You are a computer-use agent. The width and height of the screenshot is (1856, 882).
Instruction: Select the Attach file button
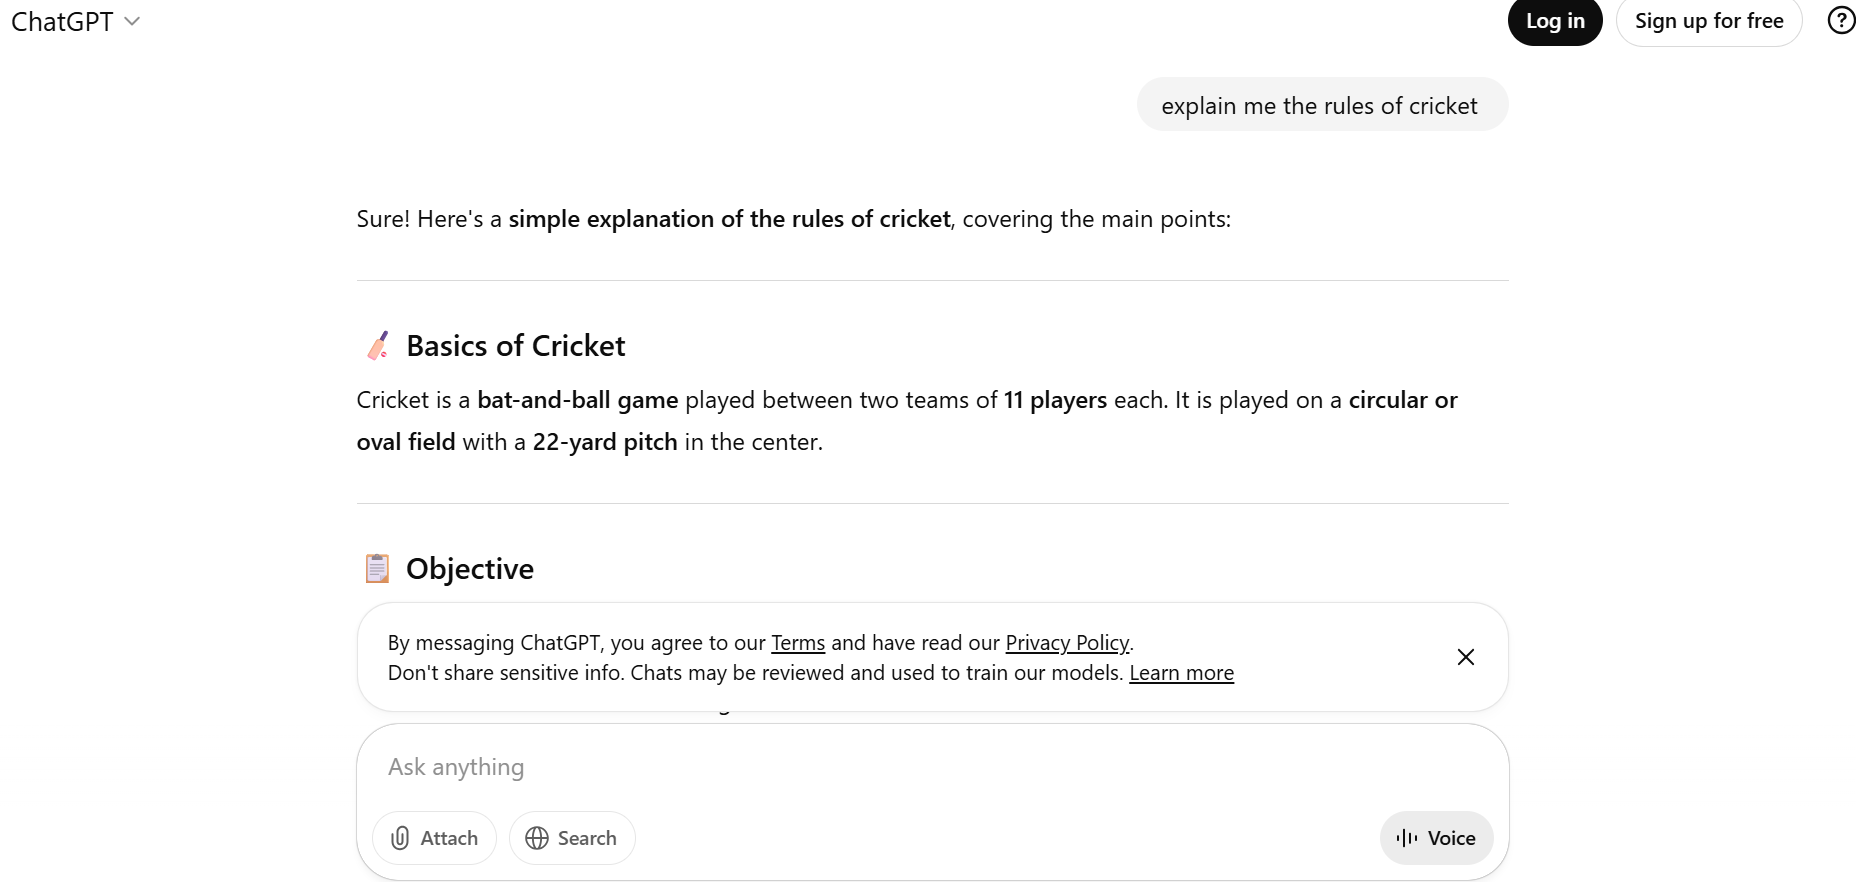[434, 838]
